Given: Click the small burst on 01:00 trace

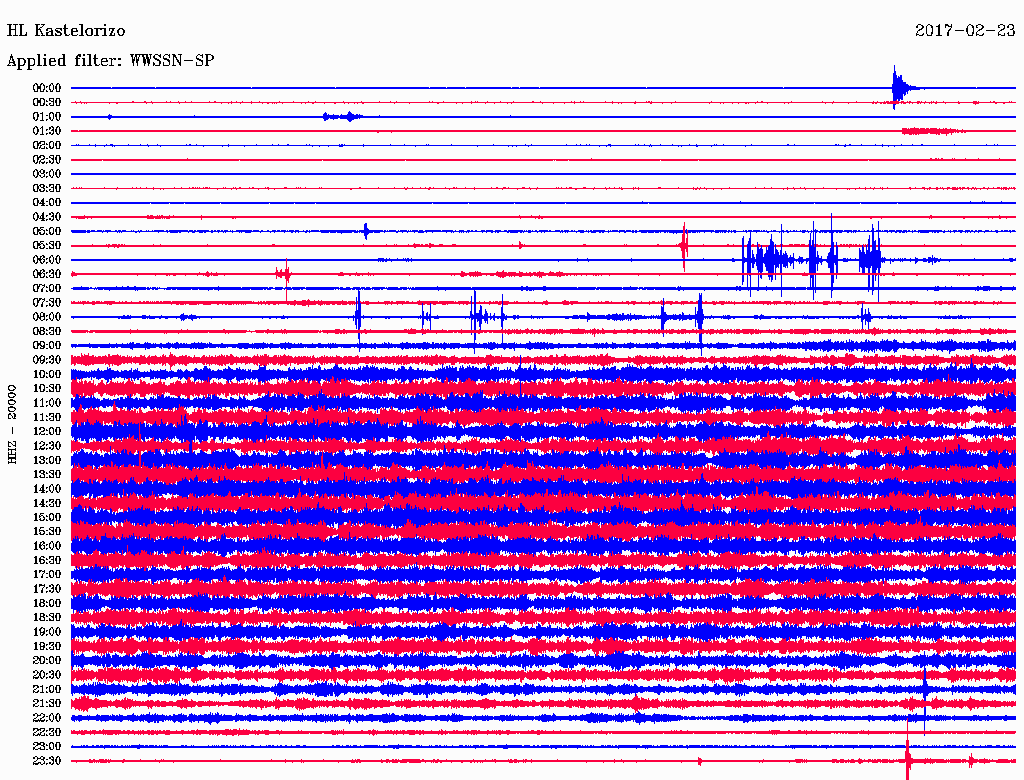Looking at the screenshot, I should 343,117.
